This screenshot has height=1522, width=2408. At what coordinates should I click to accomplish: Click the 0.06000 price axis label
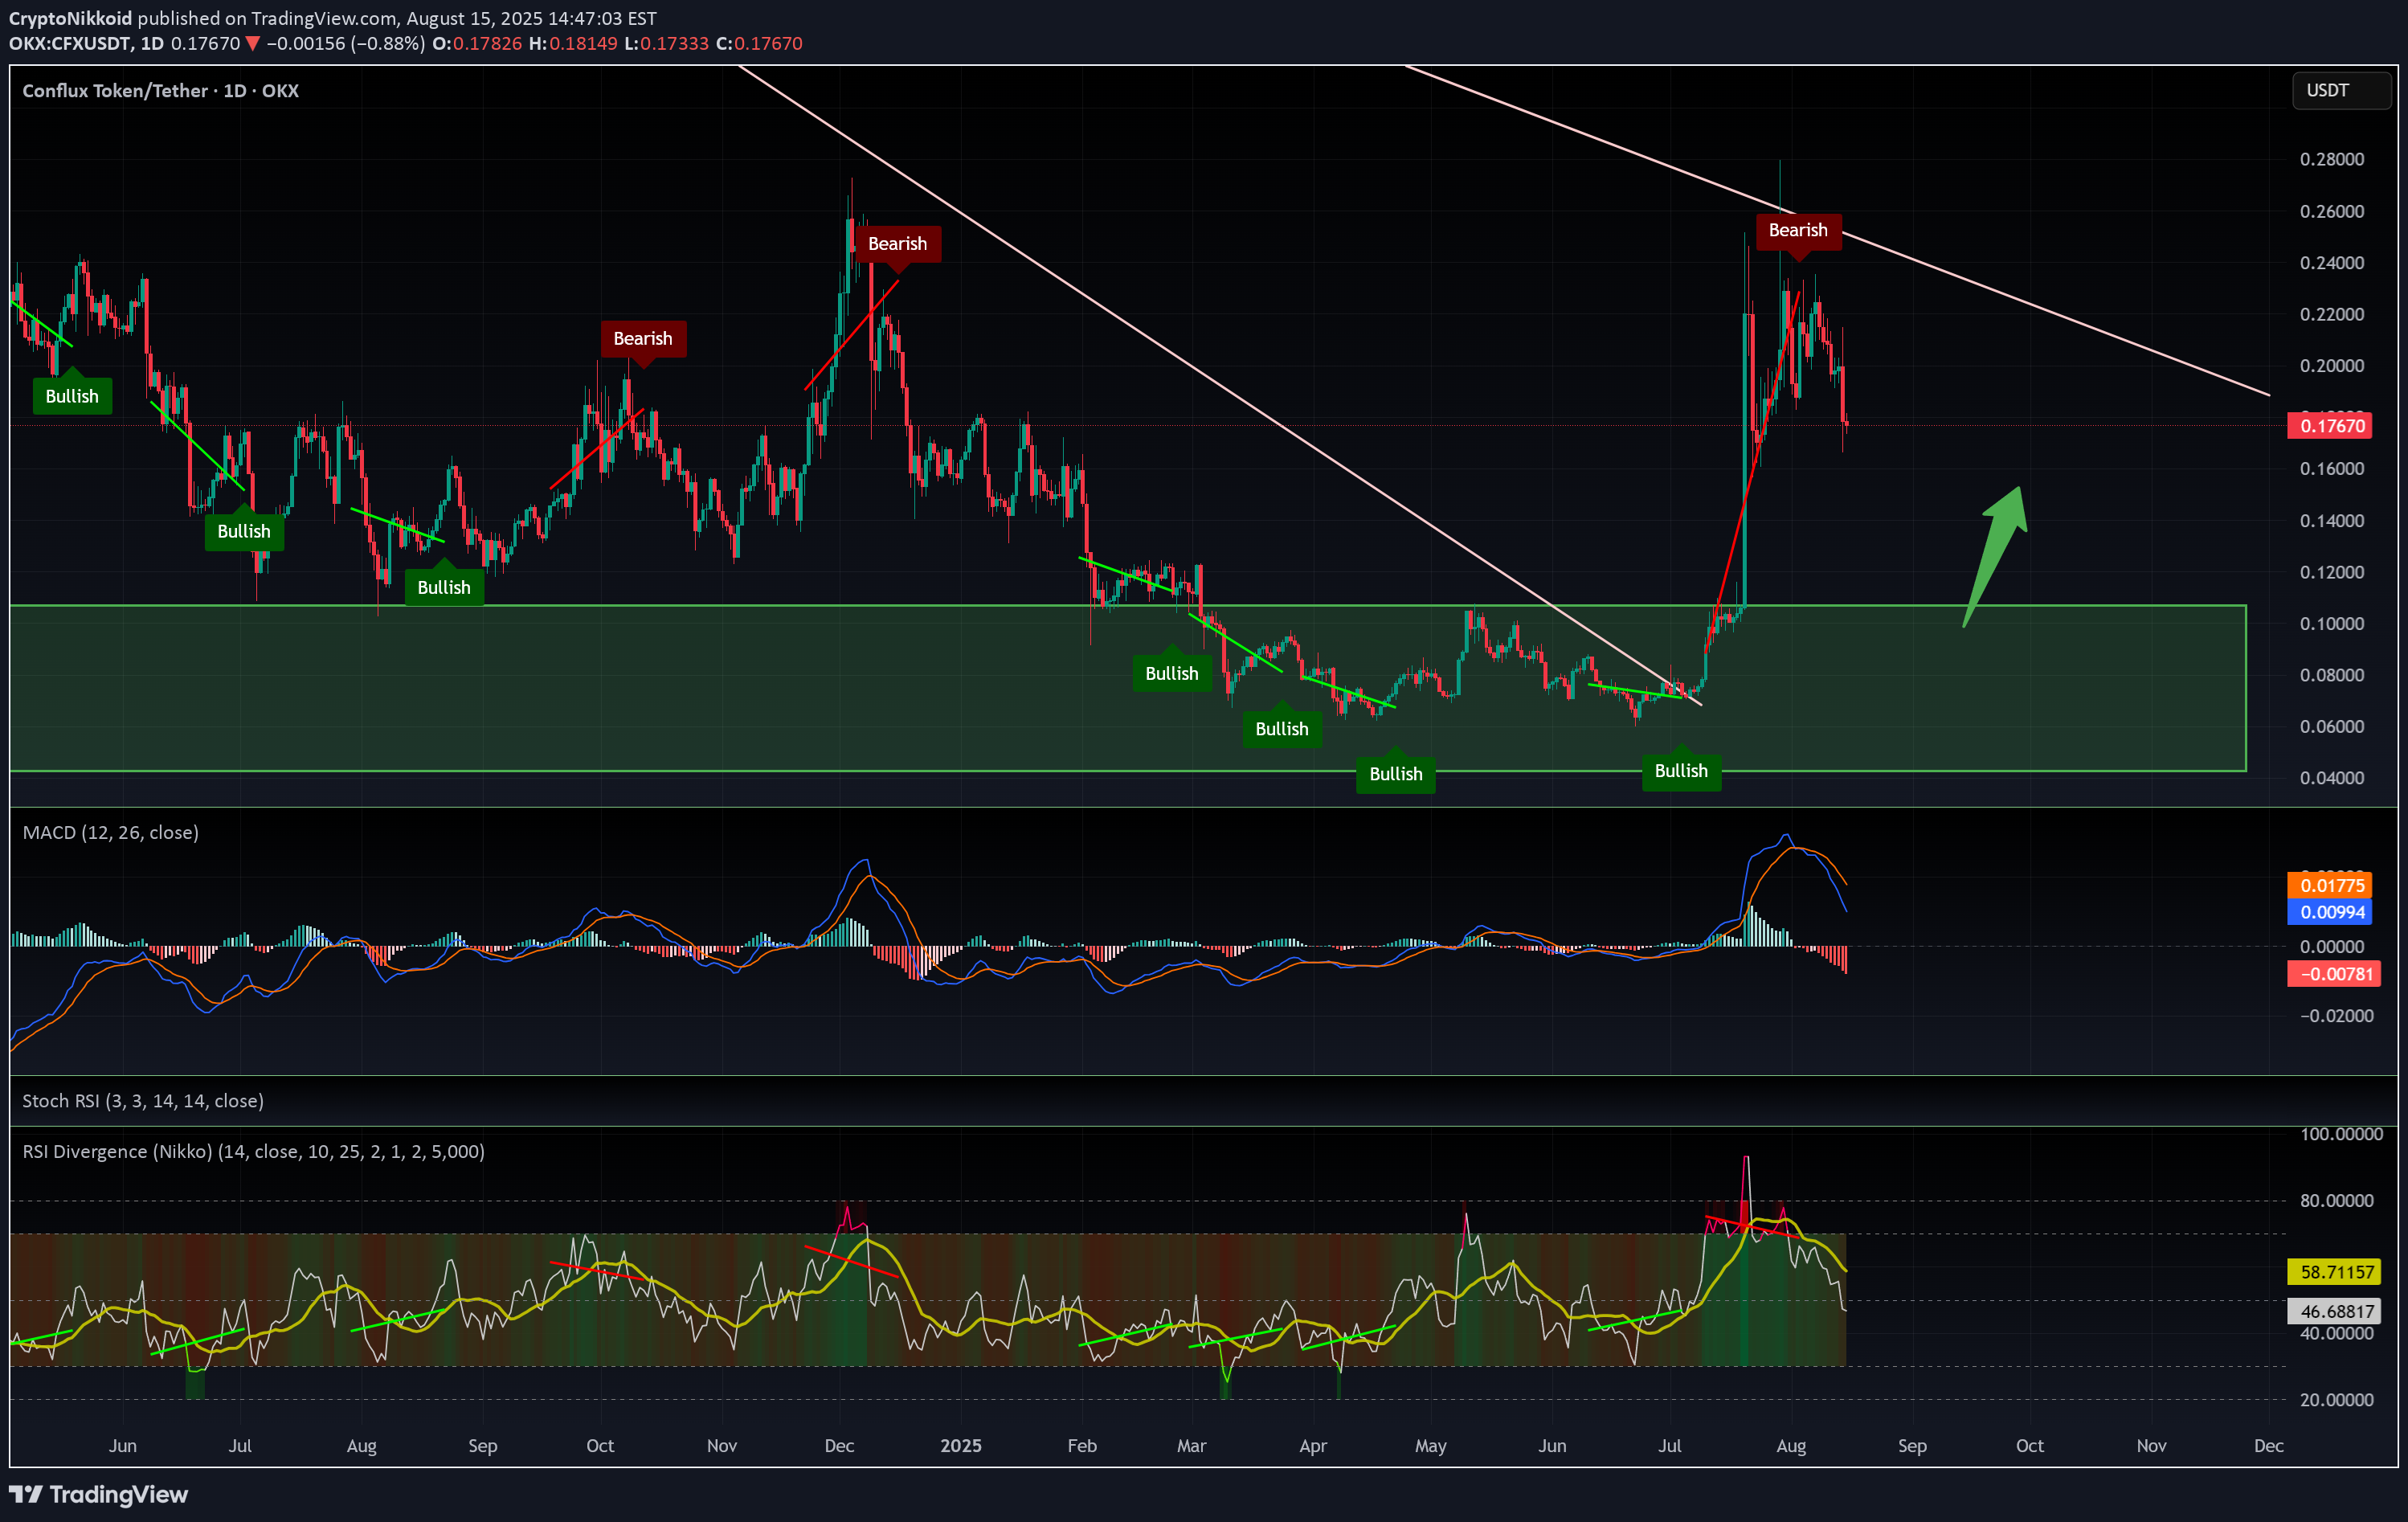[2332, 726]
